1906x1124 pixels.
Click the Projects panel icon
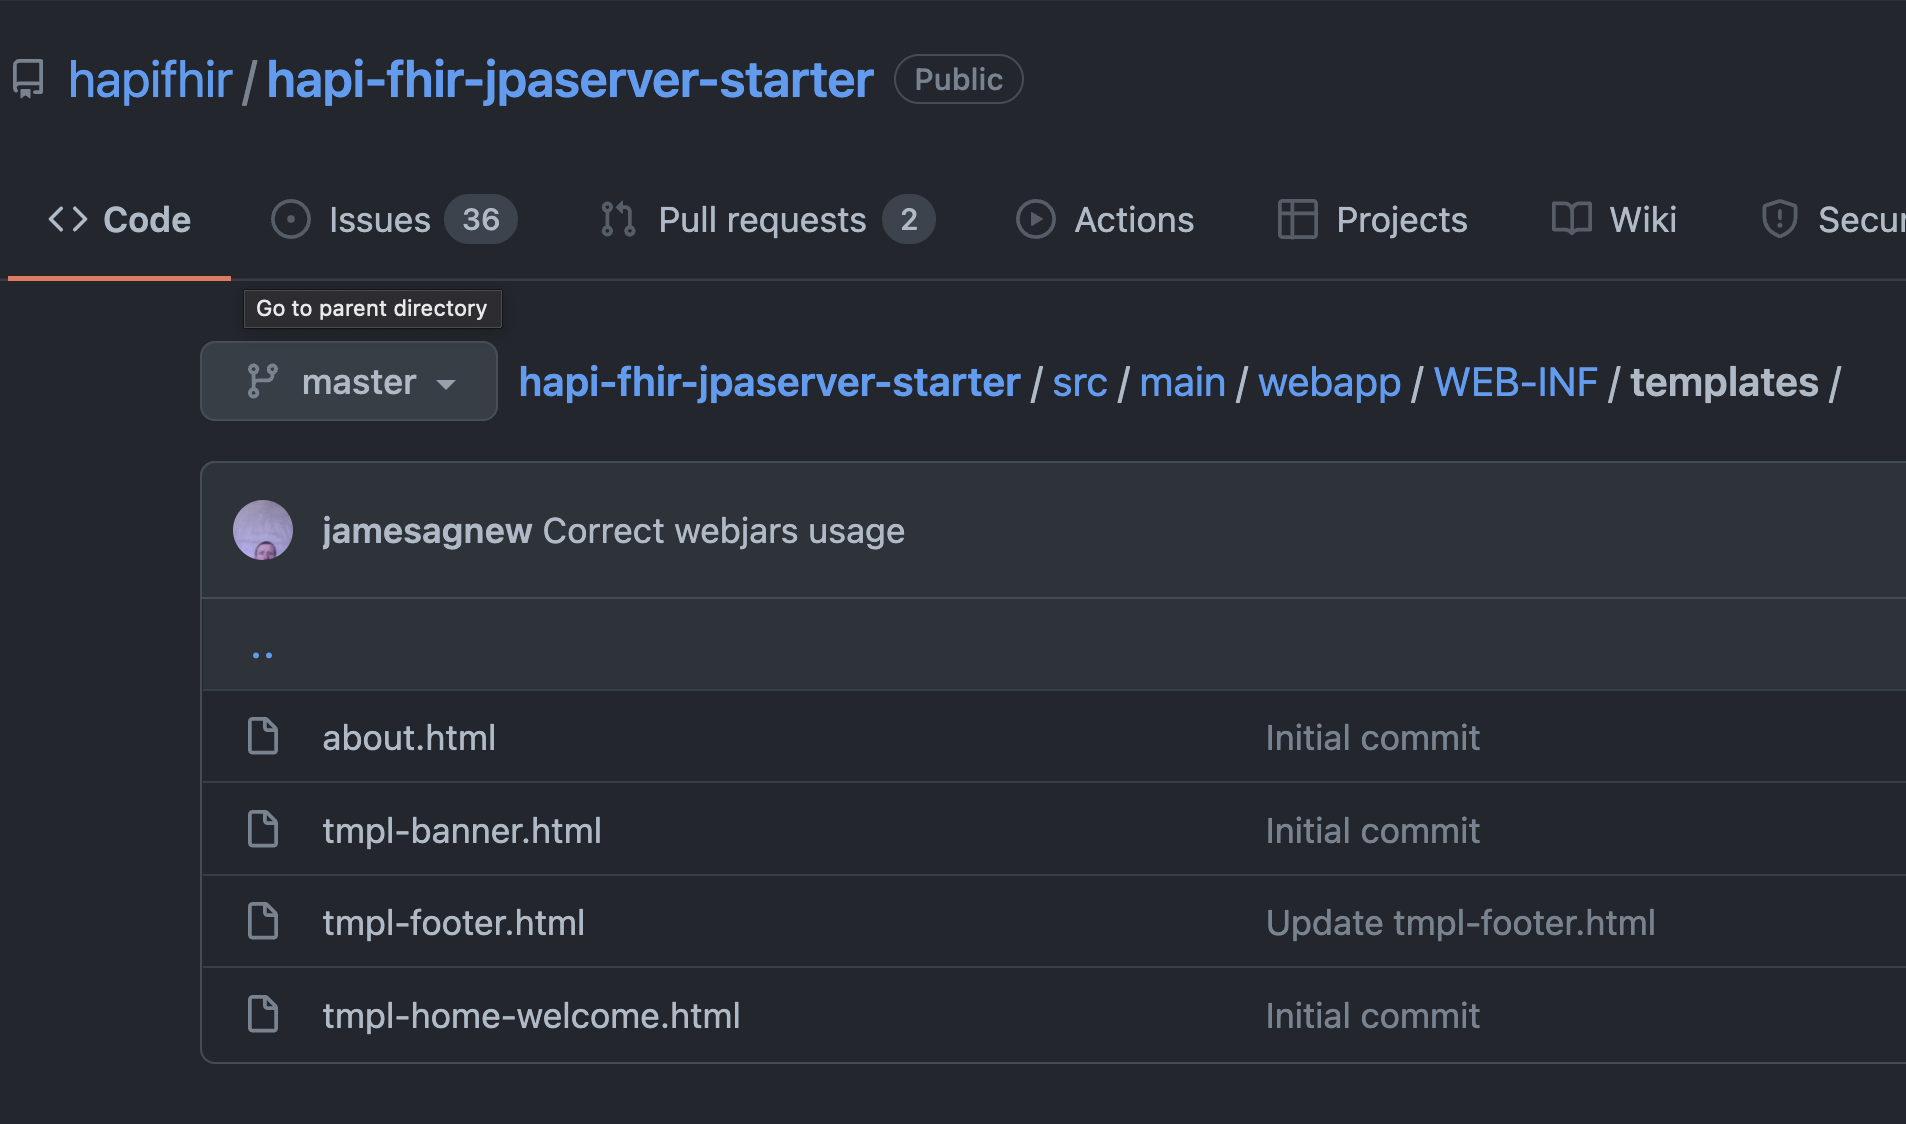click(1298, 219)
